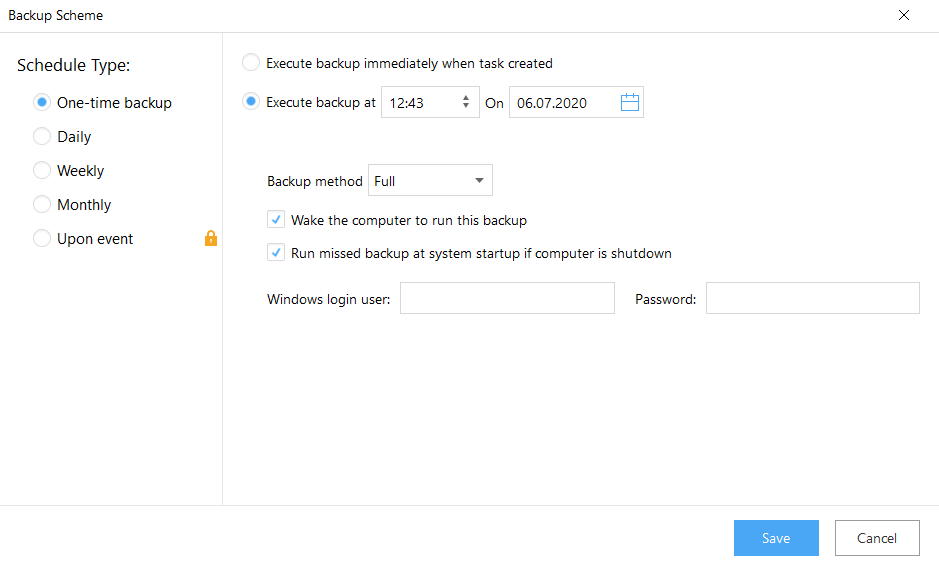Viewport: 939px width, 575px height.
Task: Open the Backup method dropdown
Action: (x=430, y=181)
